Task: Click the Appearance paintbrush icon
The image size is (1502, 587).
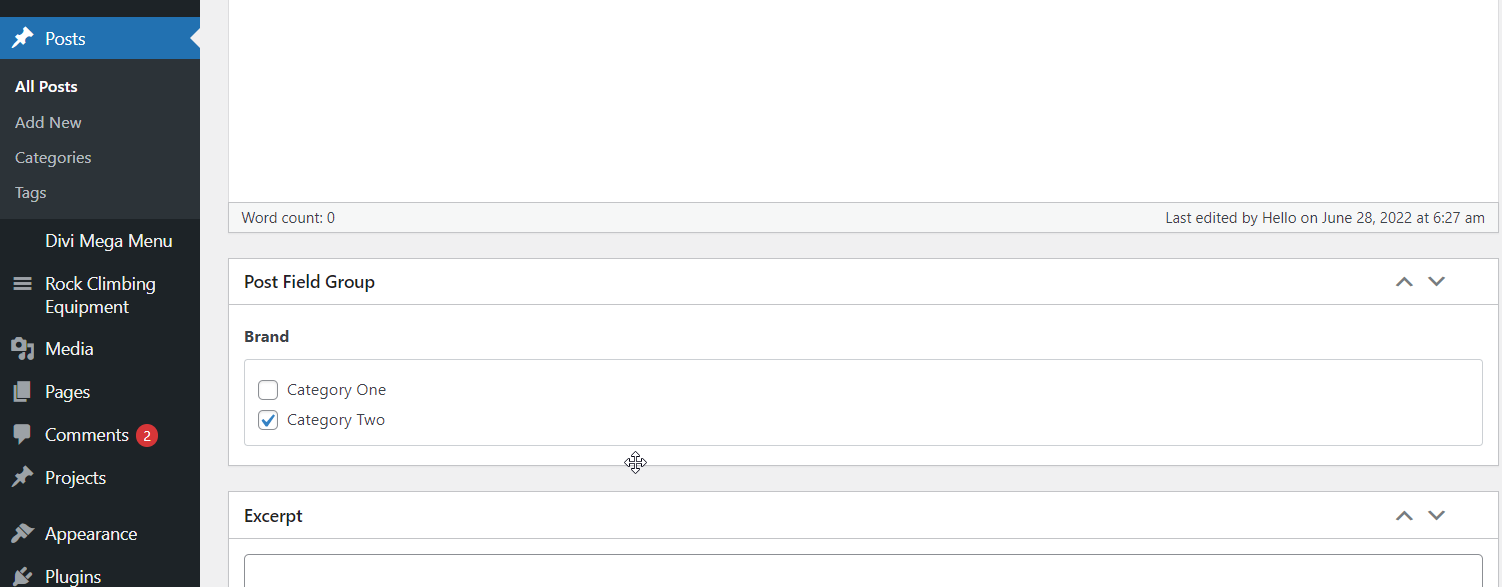Action: point(22,534)
